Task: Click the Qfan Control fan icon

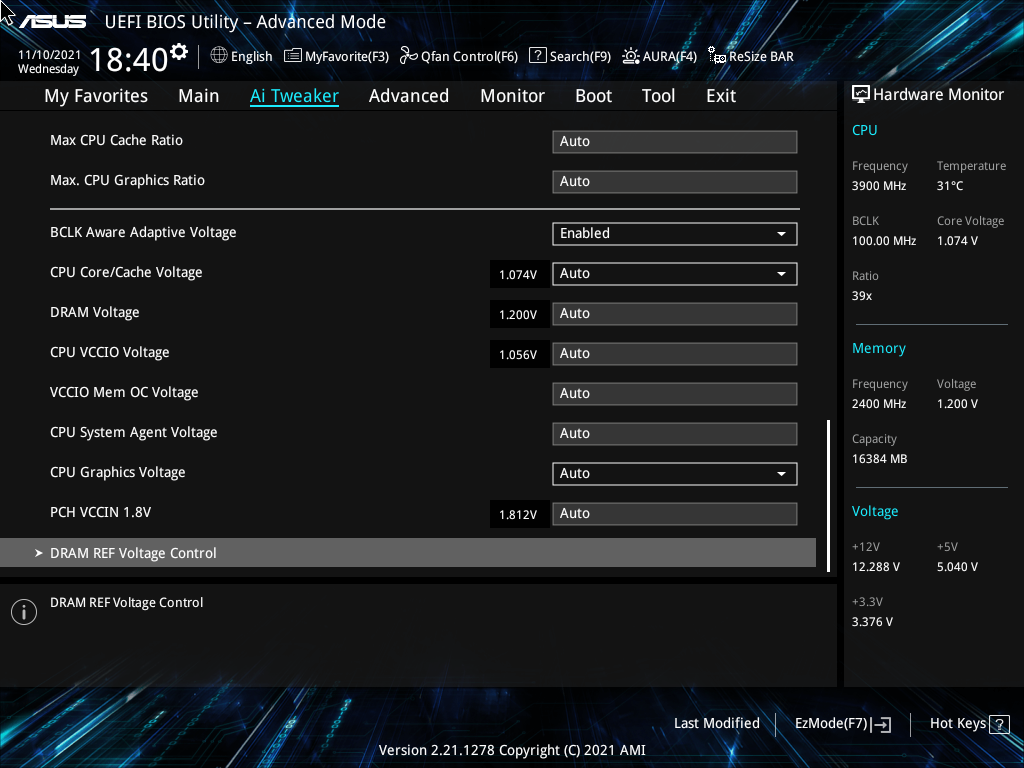Action: (x=409, y=56)
